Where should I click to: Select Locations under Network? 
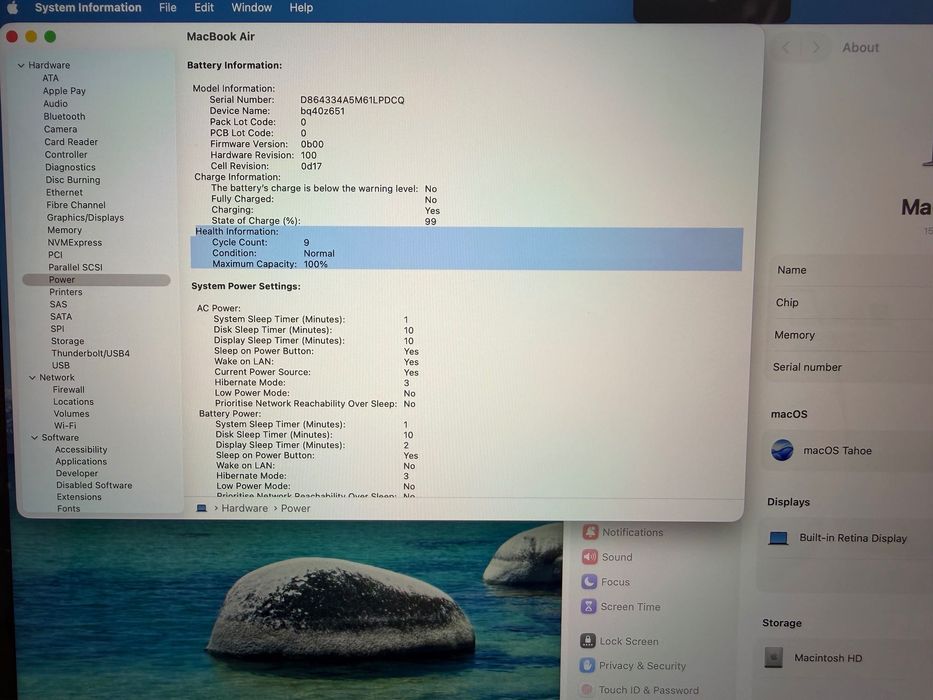click(73, 402)
